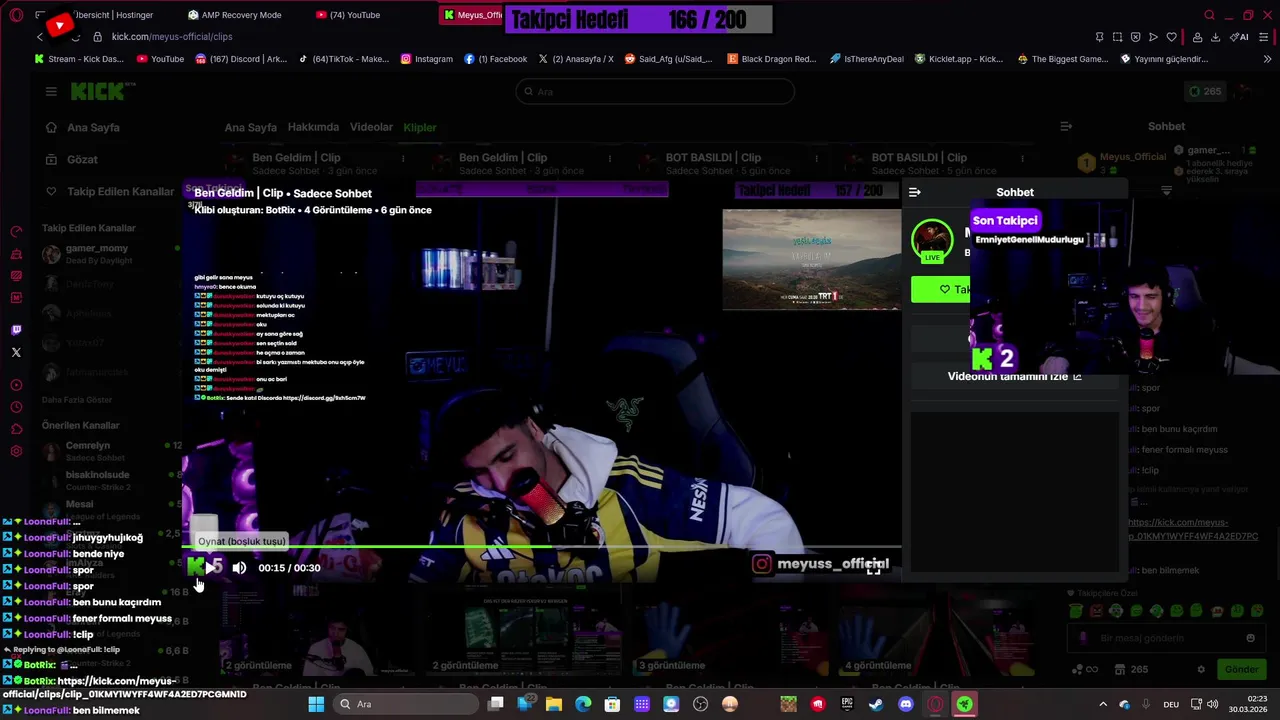Open the emoji picker in chat input
Image resolution: width=1280 pixels, height=720 pixels.
coord(1250,638)
